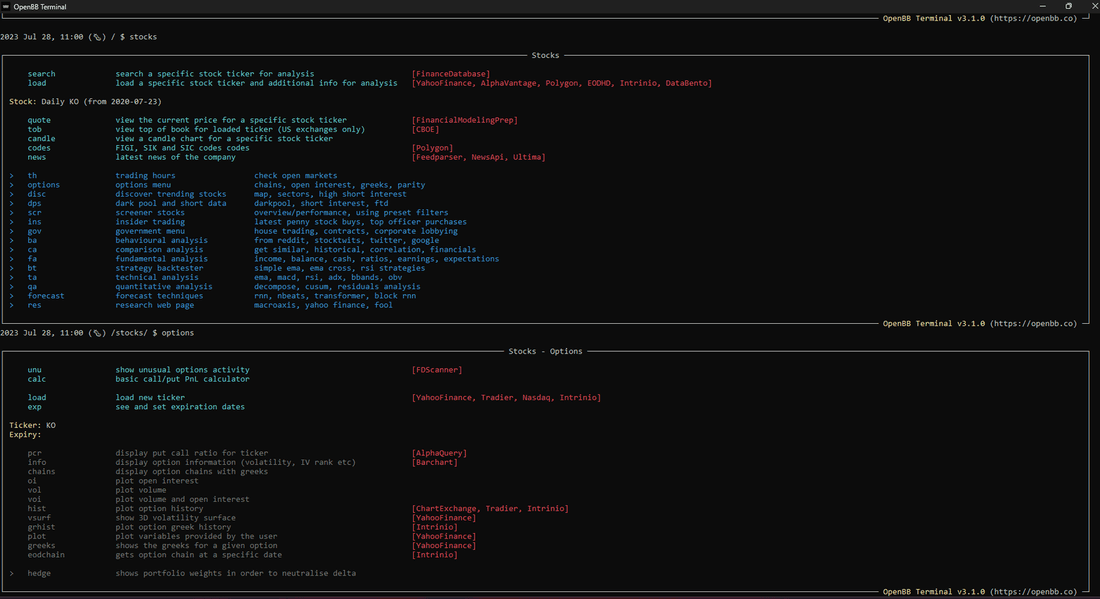Click the 'eodchain' command text

(x=46, y=555)
